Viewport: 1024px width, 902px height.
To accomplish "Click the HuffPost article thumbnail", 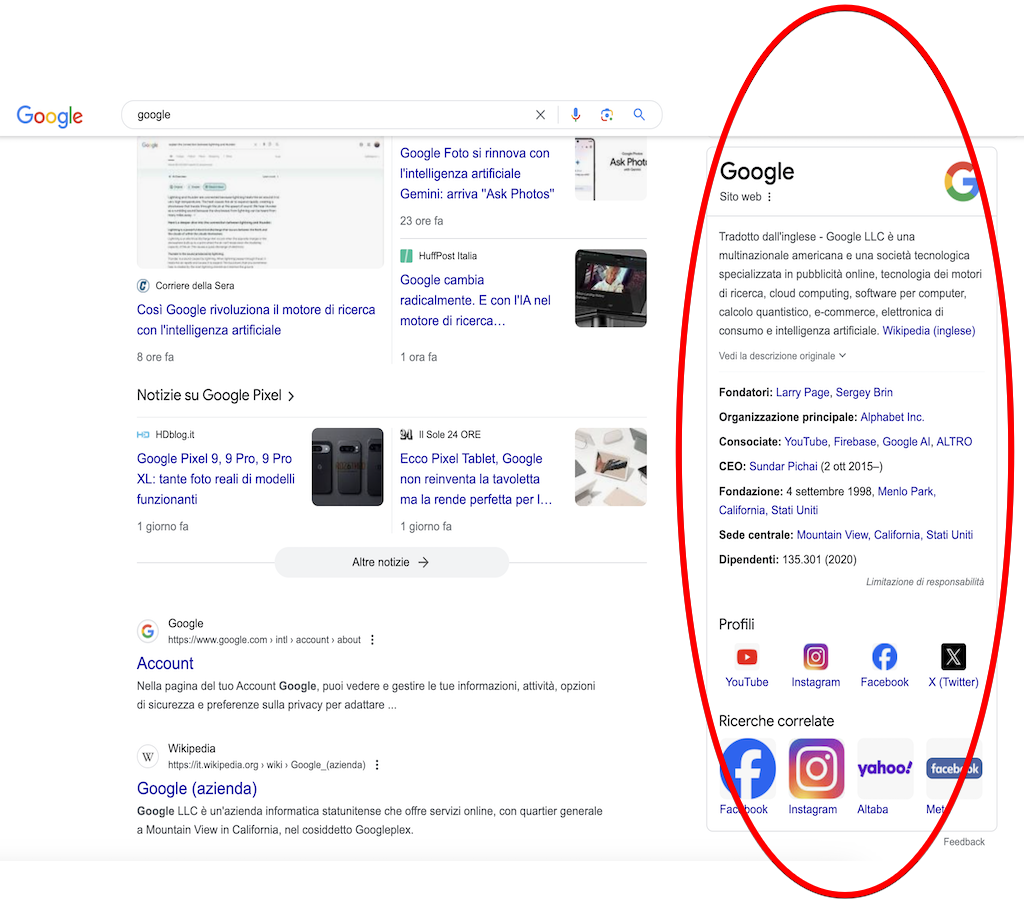I will (x=611, y=288).
